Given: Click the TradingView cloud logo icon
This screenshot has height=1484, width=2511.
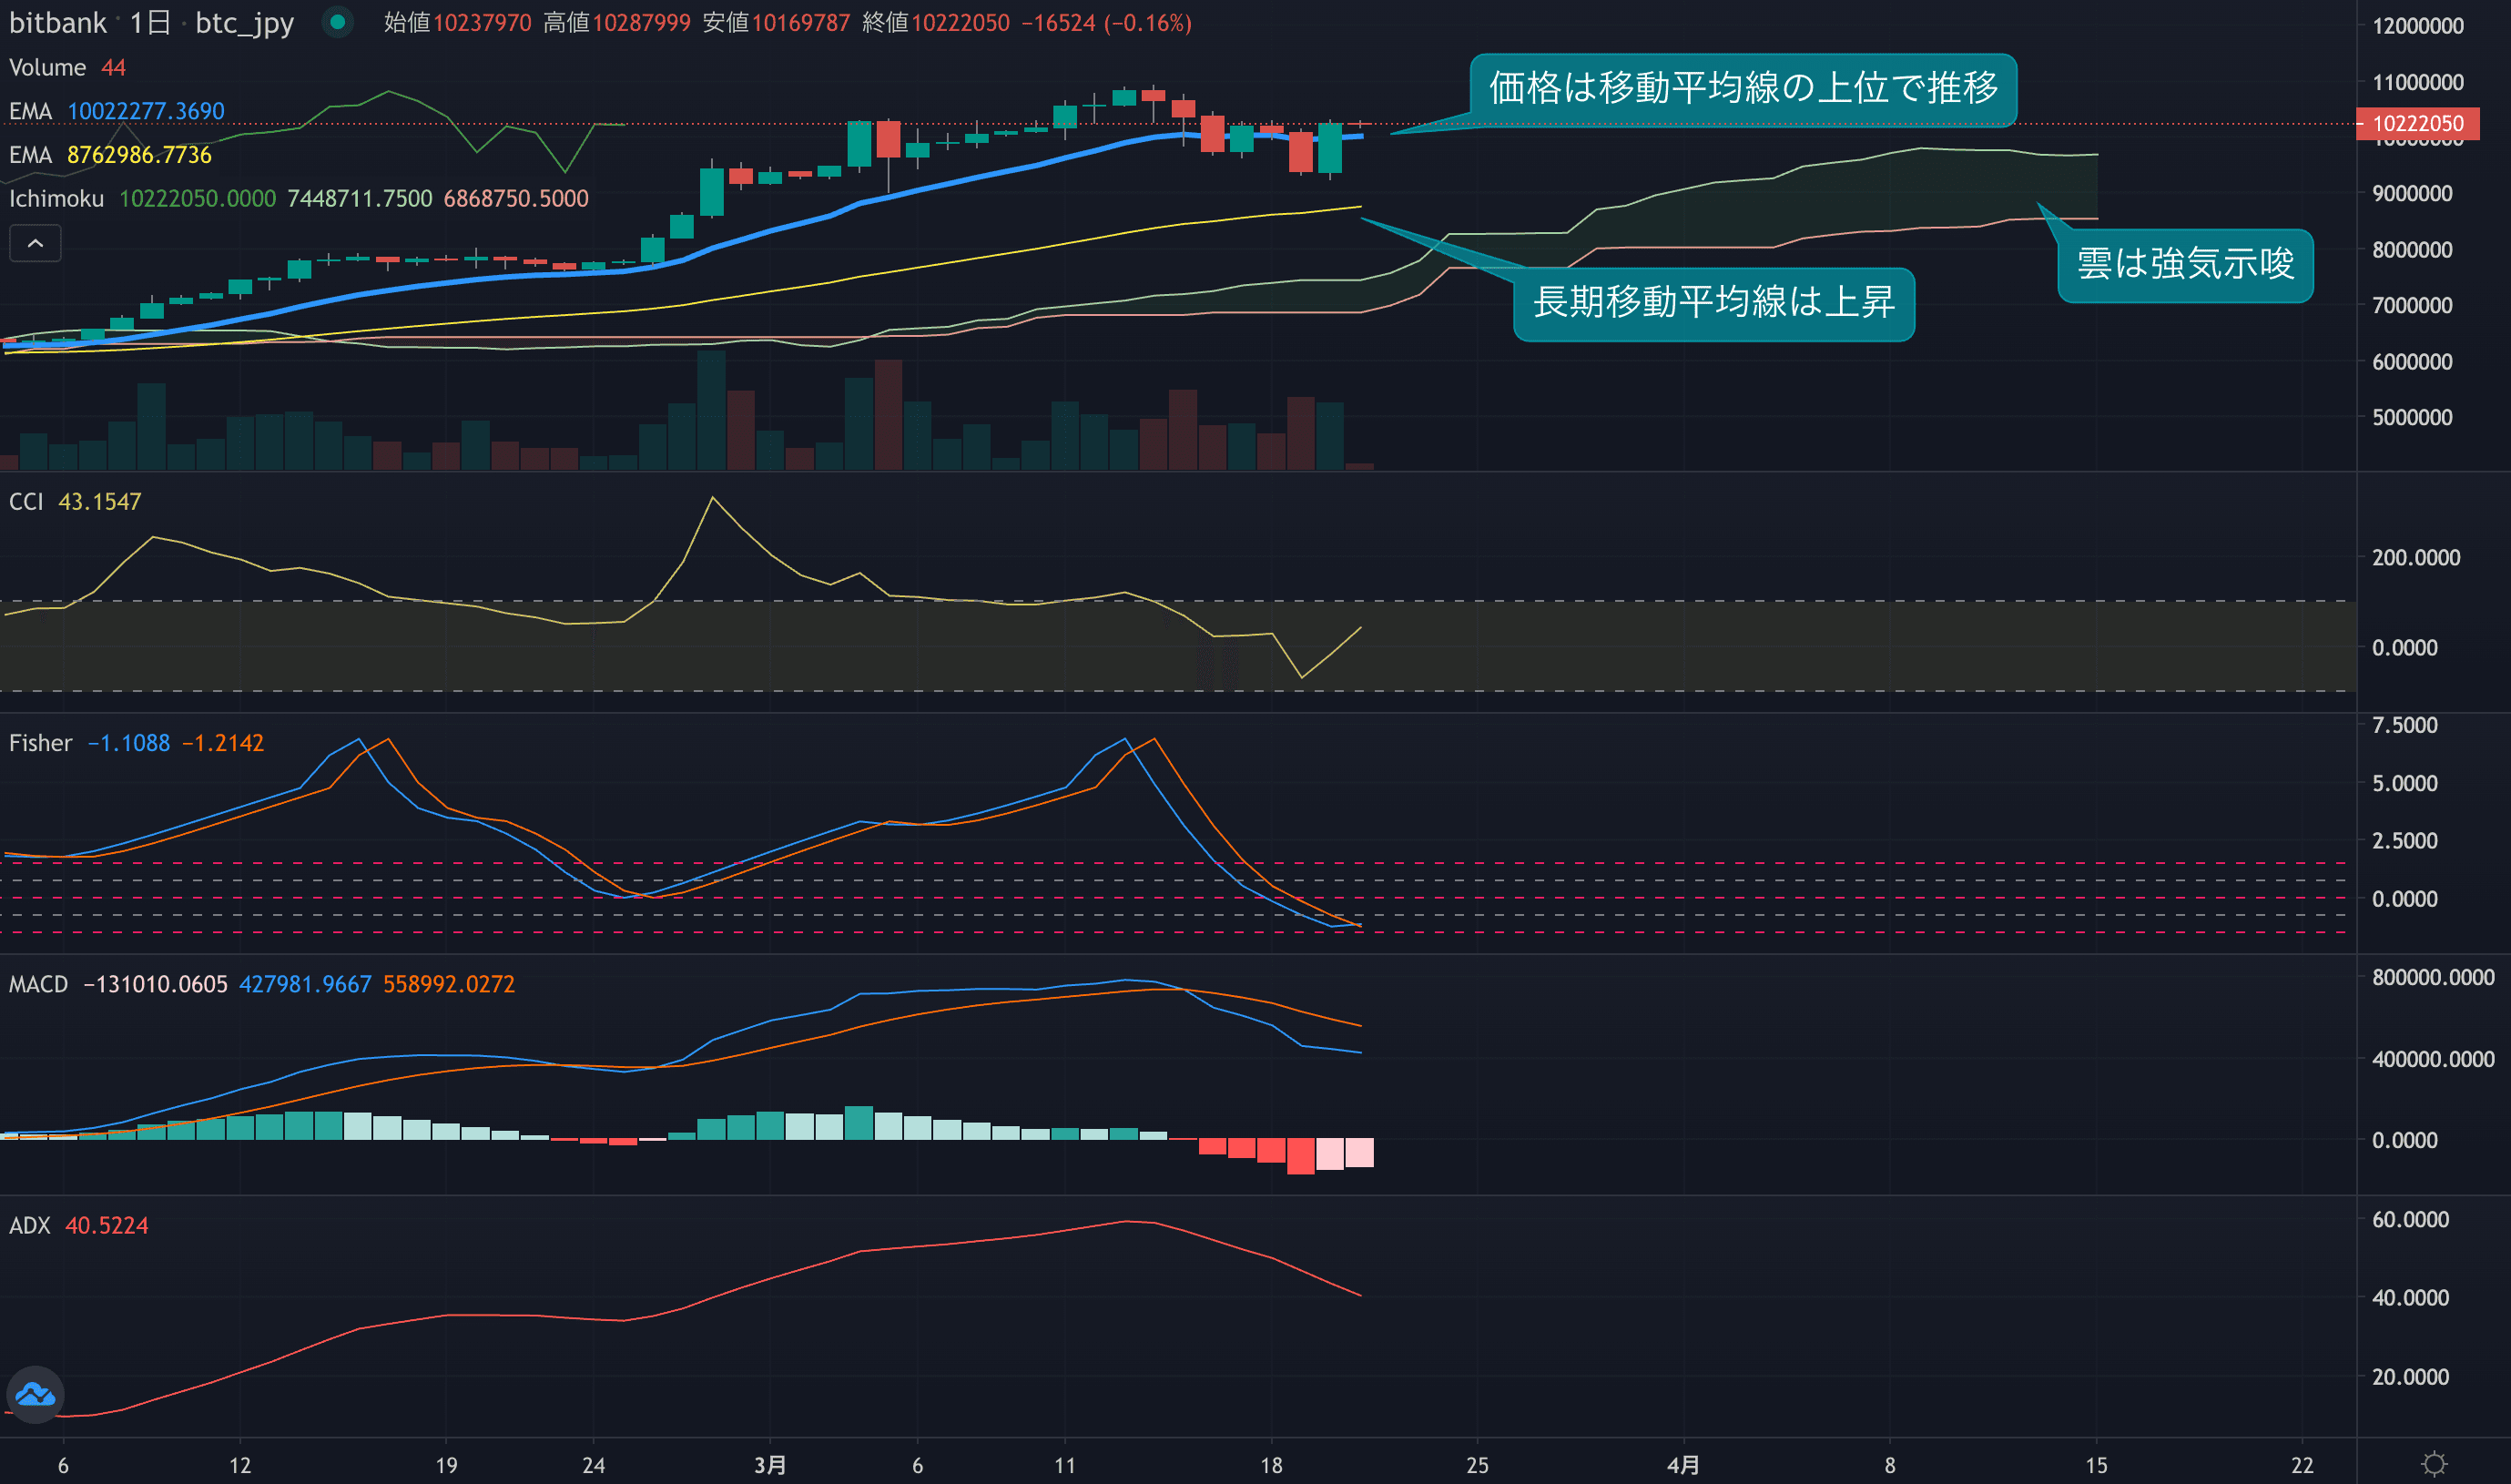Looking at the screenshot, I should [x=35, y=1394].
